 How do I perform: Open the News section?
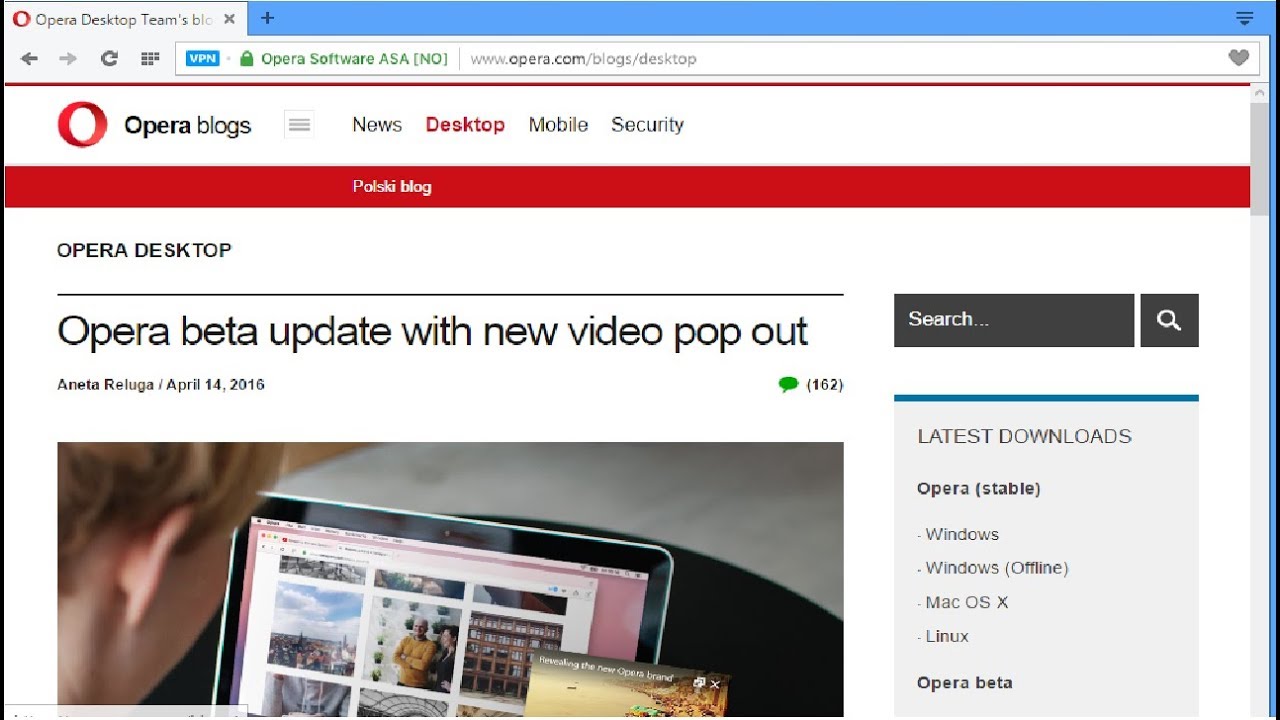(x=377, y=125)
